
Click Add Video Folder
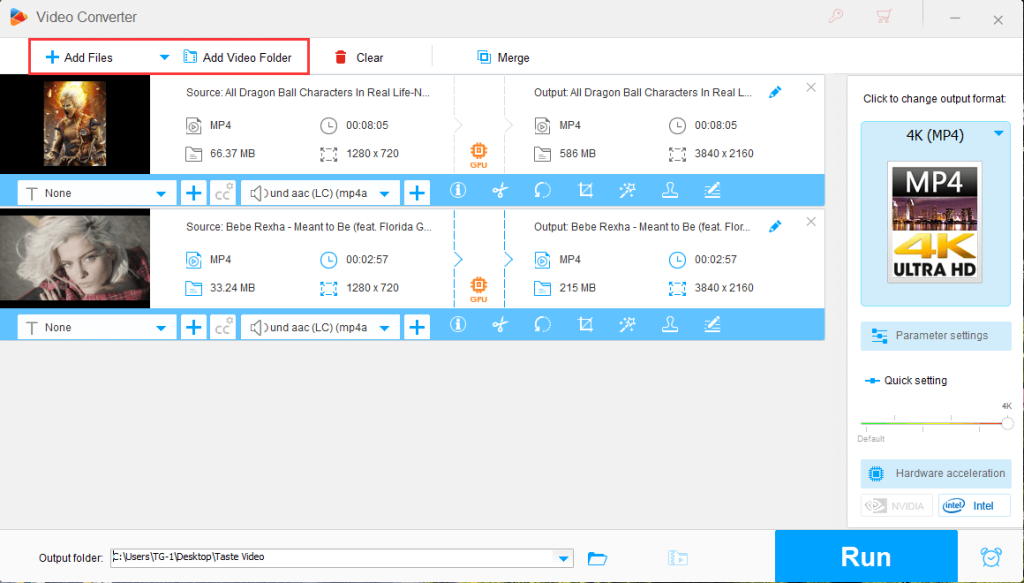pos(238,57)
